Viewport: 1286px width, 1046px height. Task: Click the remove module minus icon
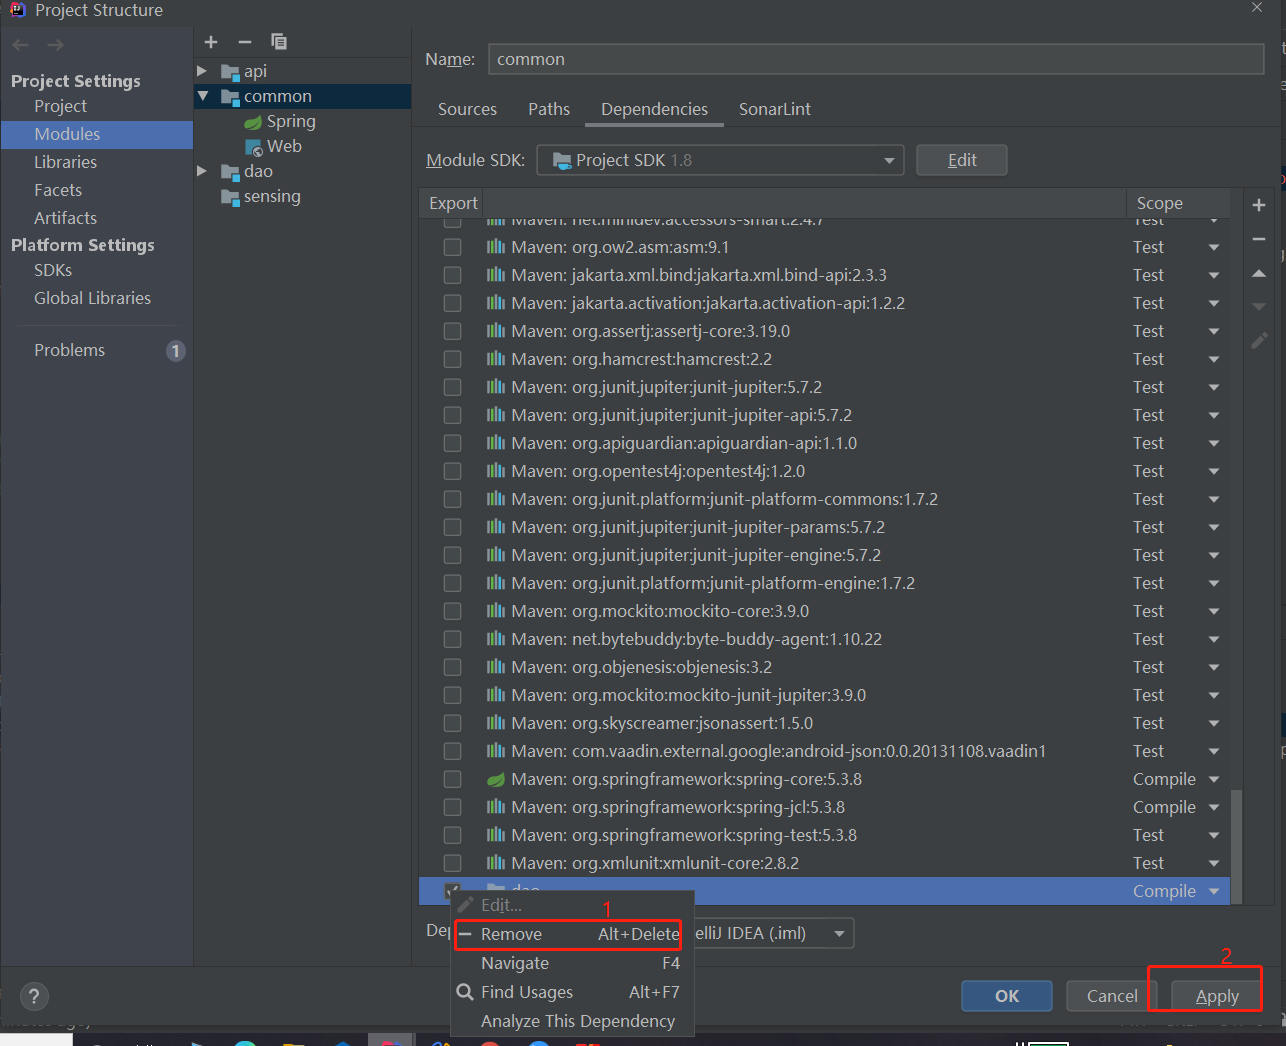tap(245, 42)
